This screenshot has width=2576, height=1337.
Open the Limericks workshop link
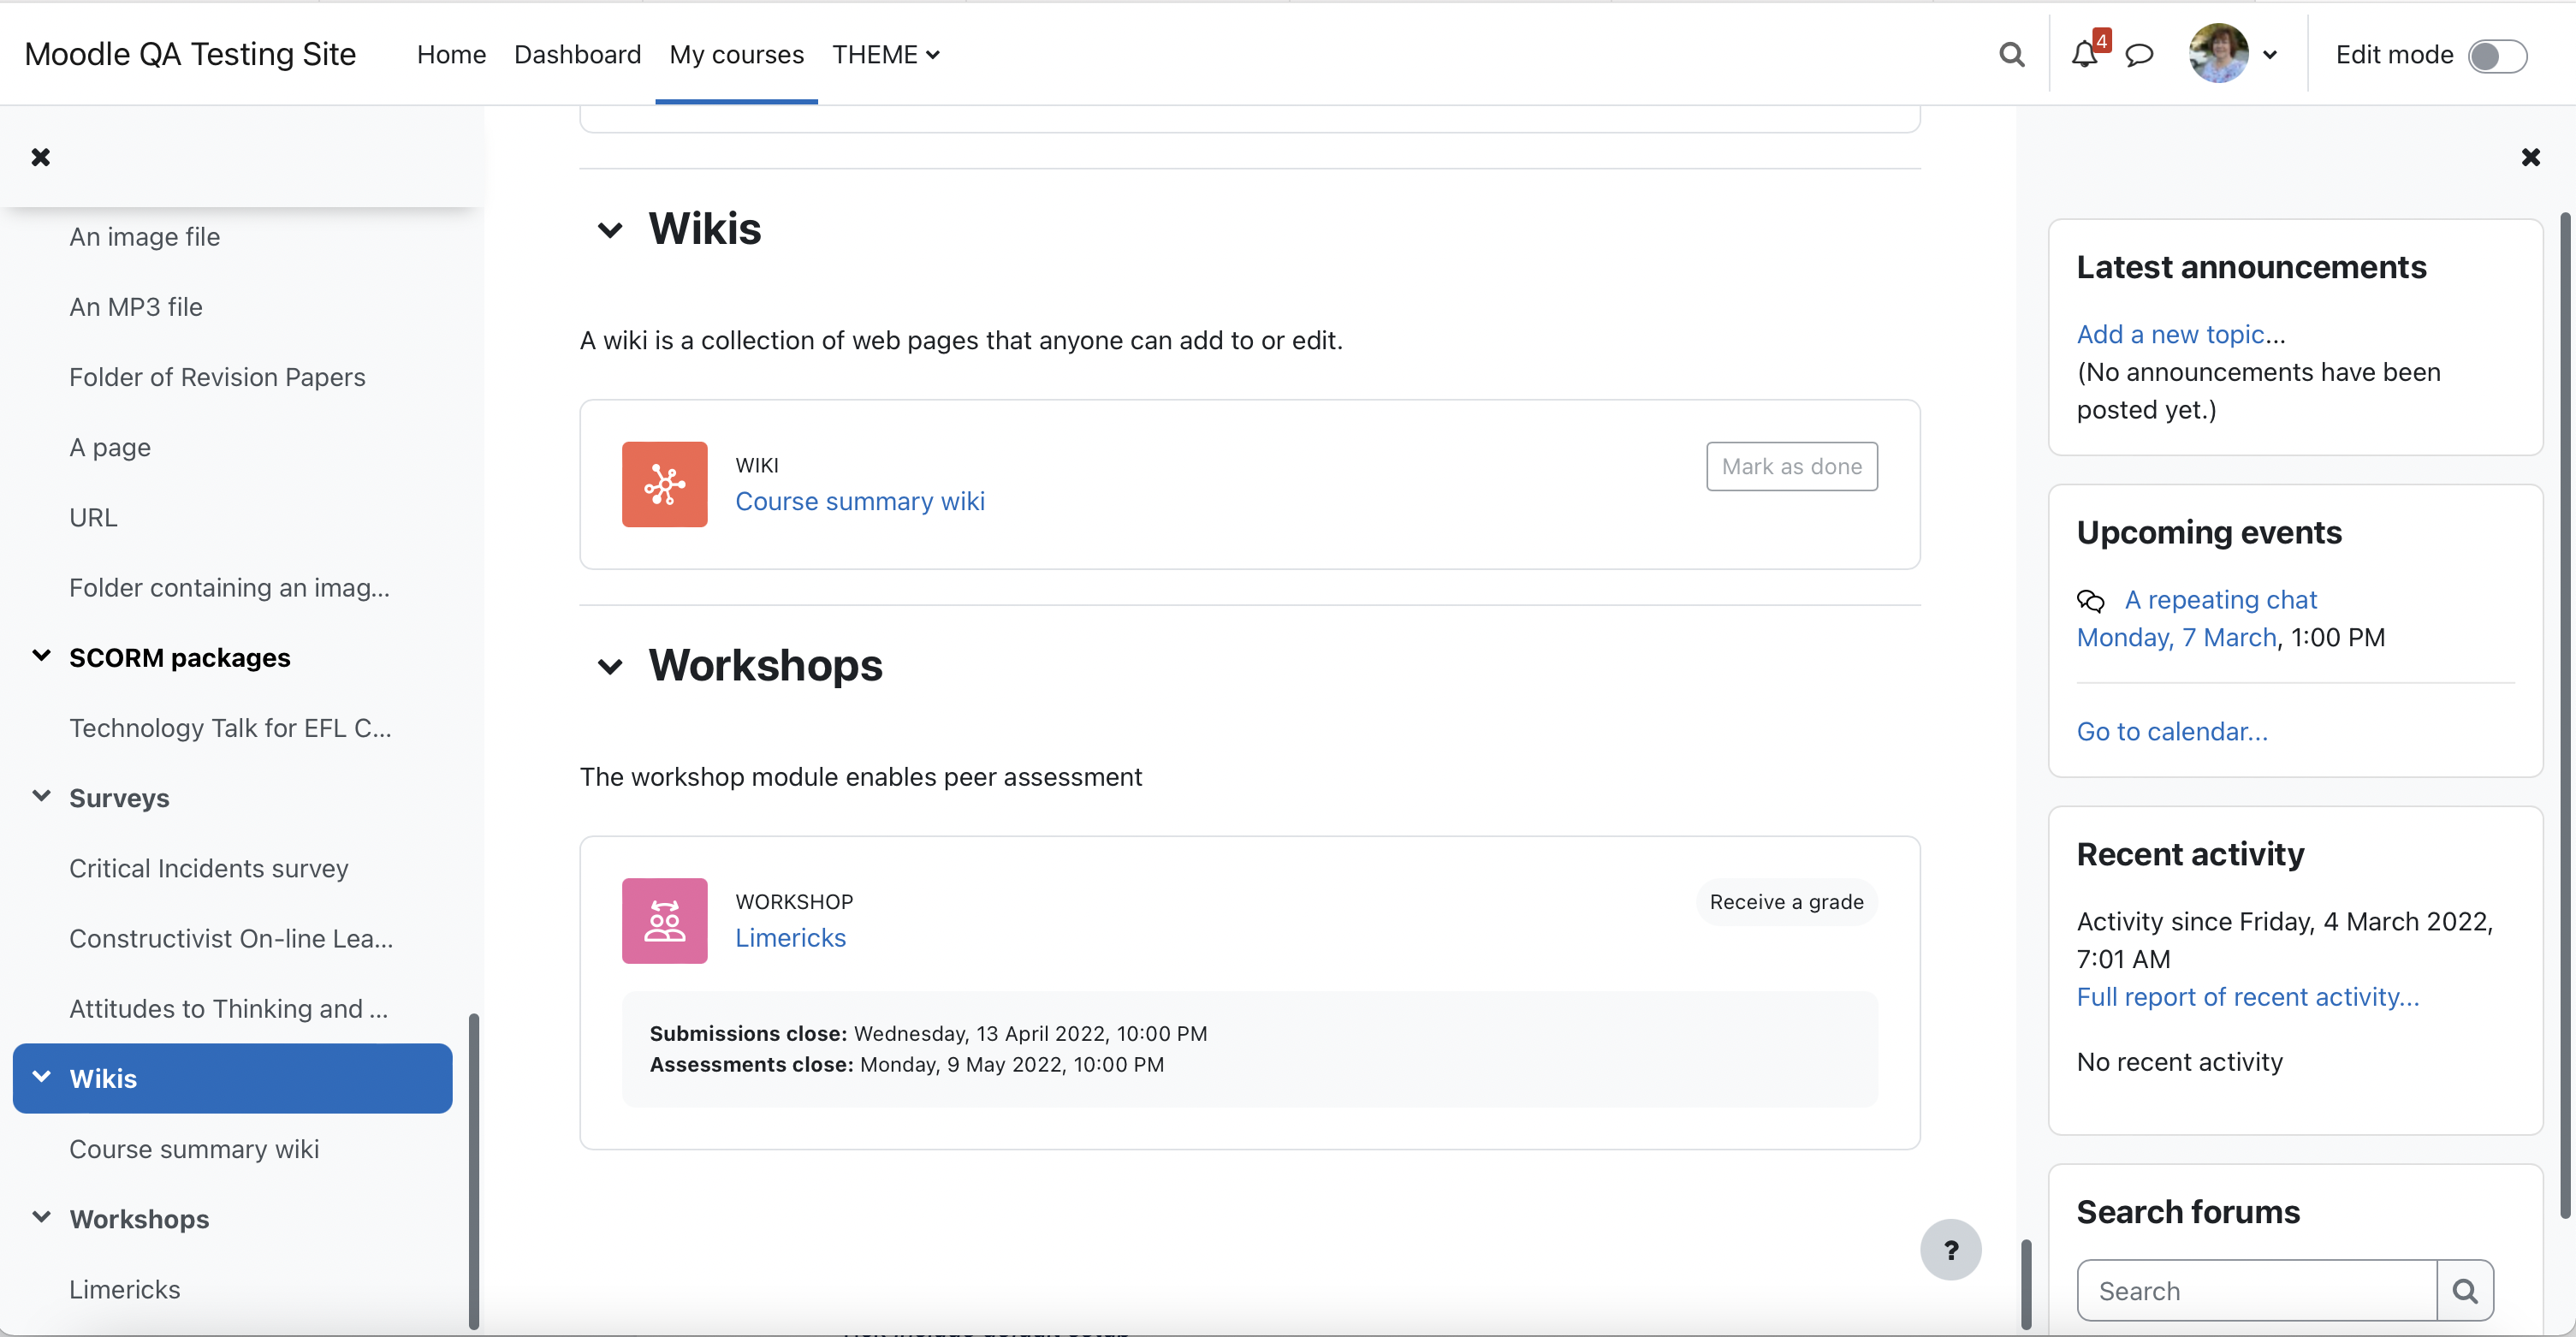point(790,938)
